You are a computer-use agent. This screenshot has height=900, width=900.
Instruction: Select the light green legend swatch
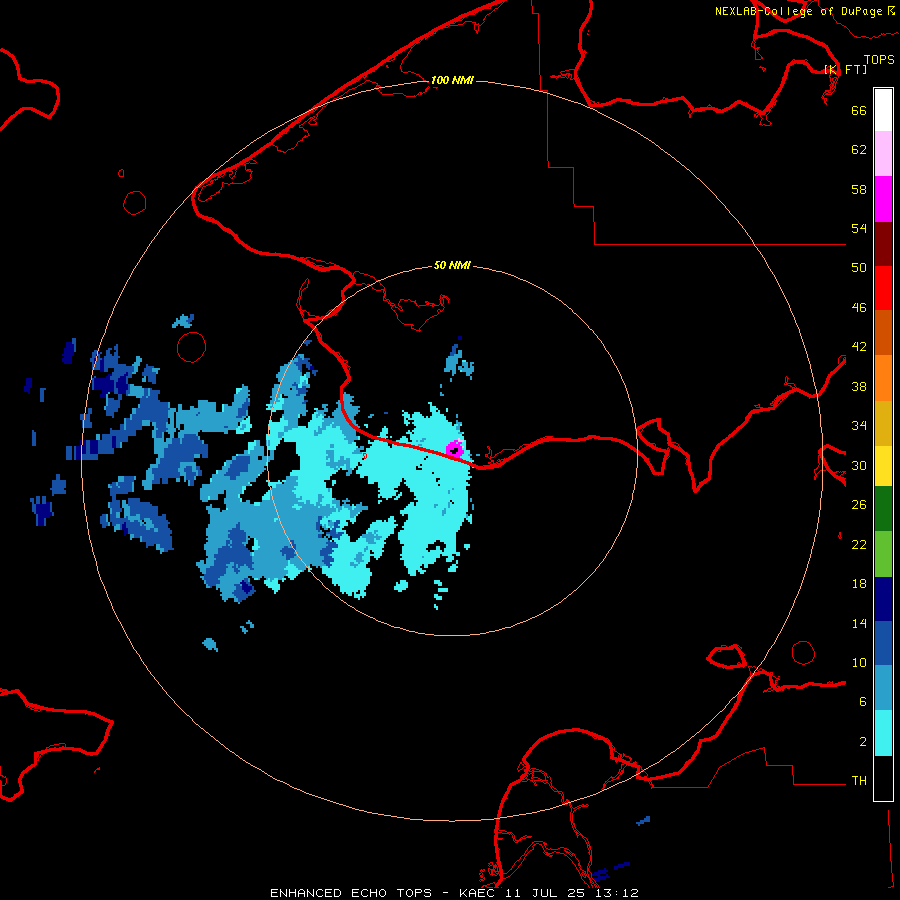point(883,554)
